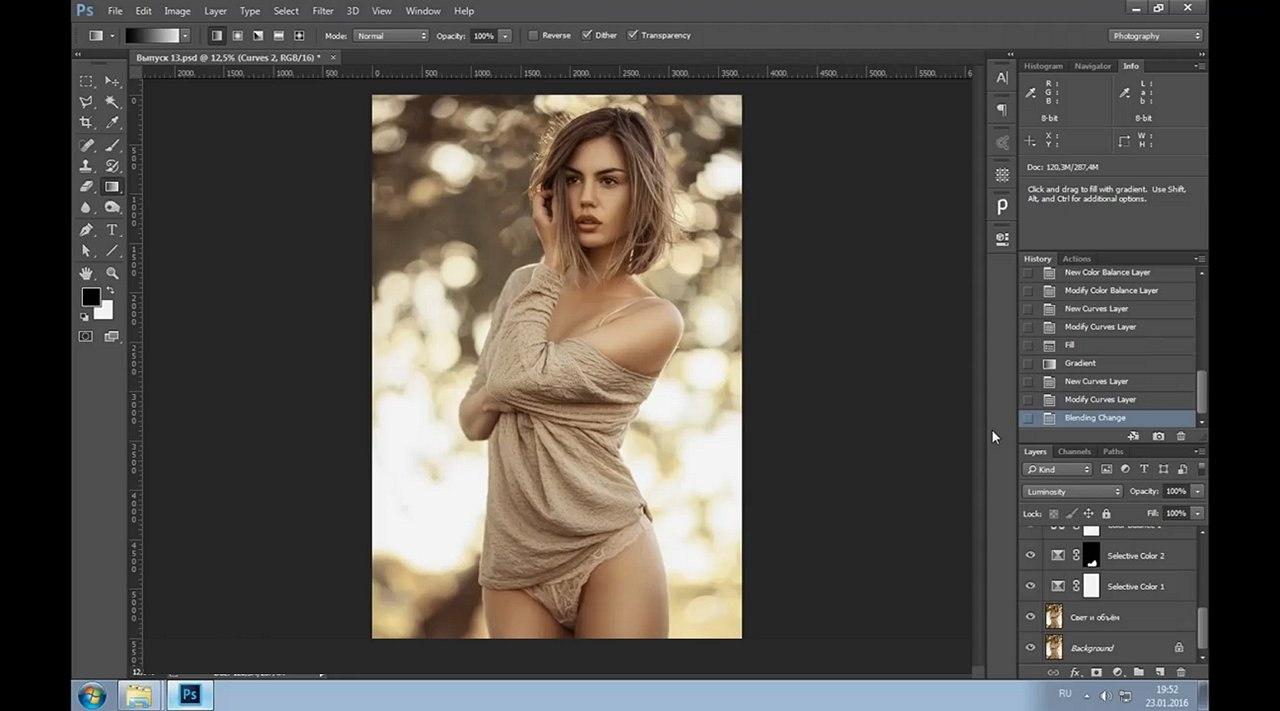Viewport: 1280px width, 711px height.
Task: Open Luminosity blend mode dropdown
Action: pyautogui.click(x=1073, y=491)
